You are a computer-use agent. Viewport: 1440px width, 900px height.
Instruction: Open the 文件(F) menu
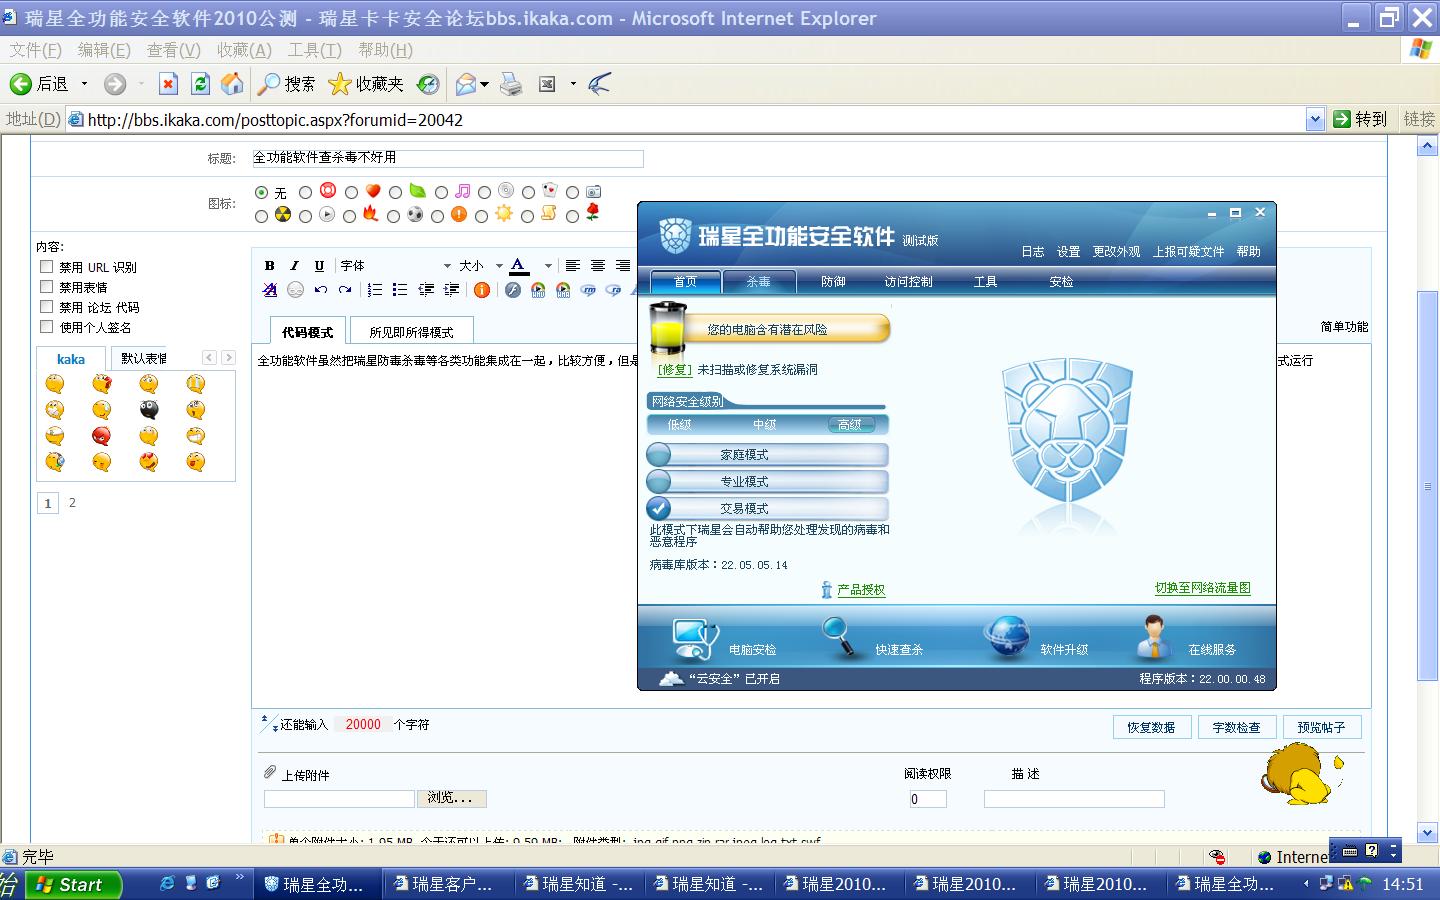click(x=36, y=50)
